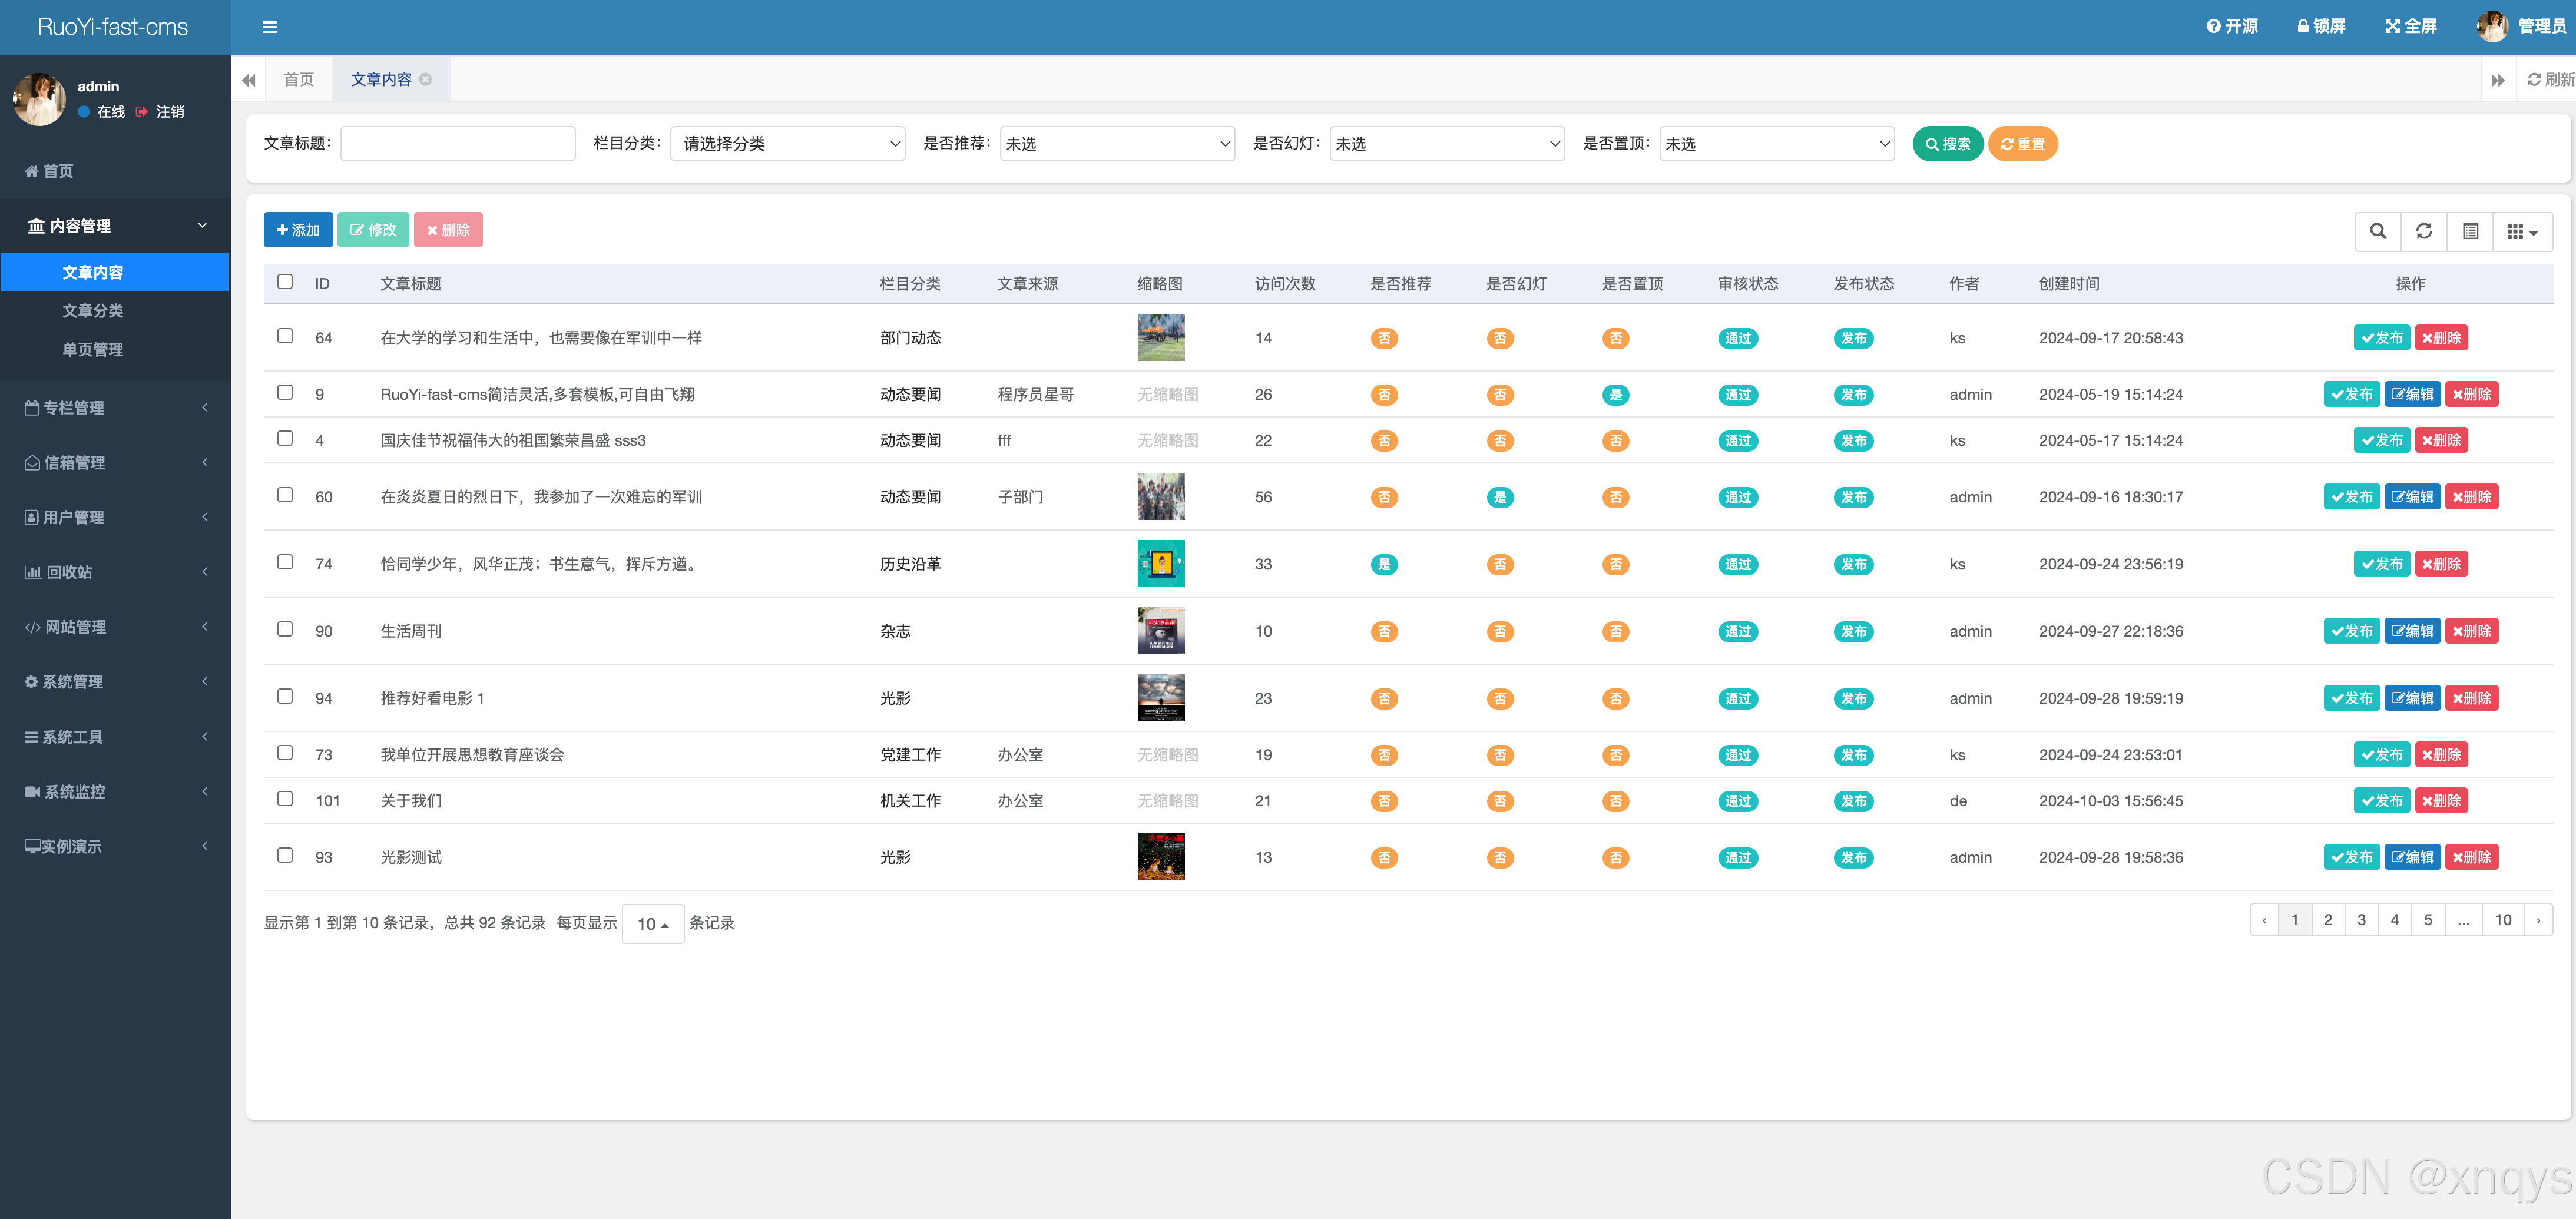Check the select-all checkbox in the table header
This screenshot has height=1219, width=2576.
[285, 282]
